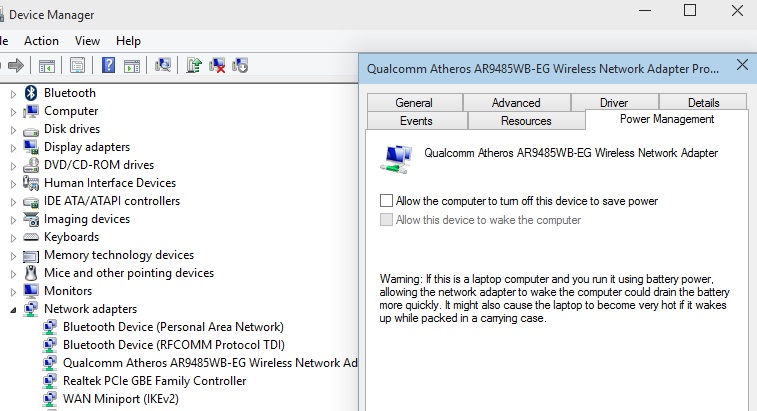Screen dimensions: 757x411
Task: Click the Memory technology devices label
Action: [119, 255]
